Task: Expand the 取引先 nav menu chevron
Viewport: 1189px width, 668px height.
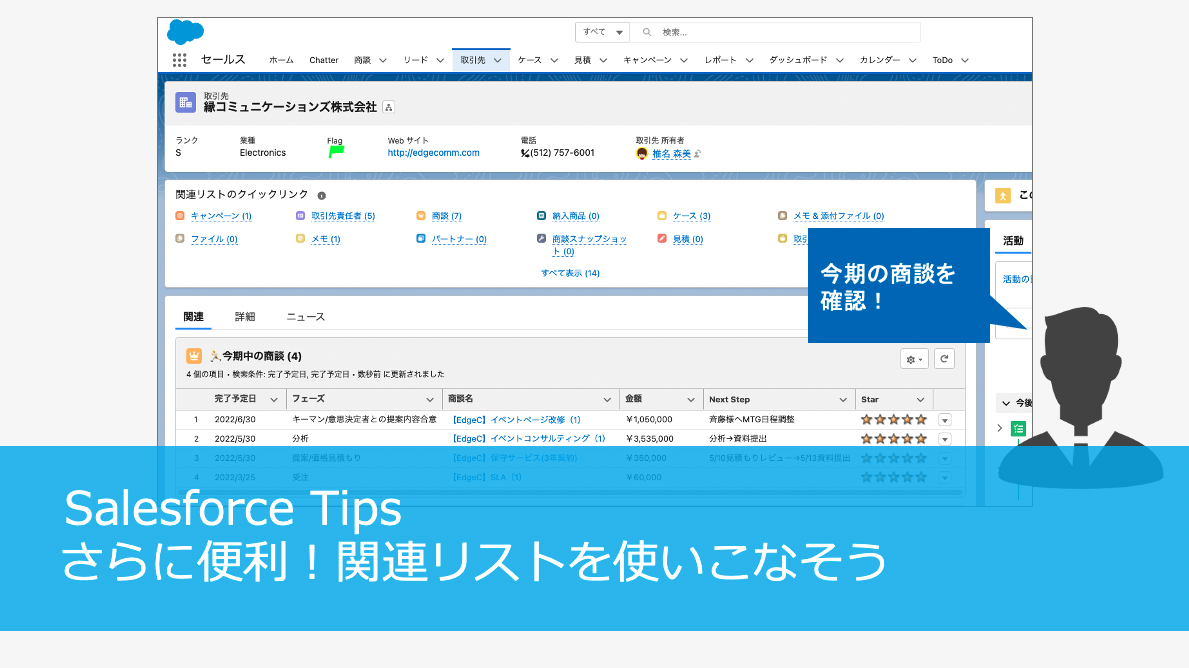Action: pos(497,61)
